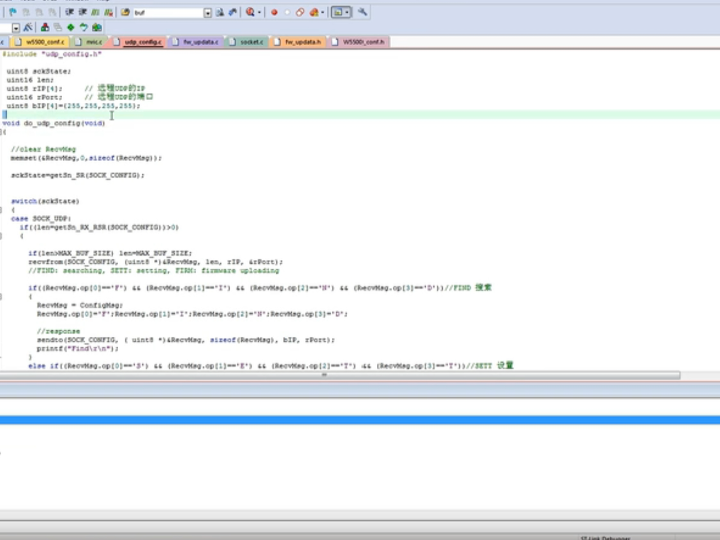Click the Pack Installer icon
The height and width of the screenshot is (540, 720).
[x=96, y=27]
